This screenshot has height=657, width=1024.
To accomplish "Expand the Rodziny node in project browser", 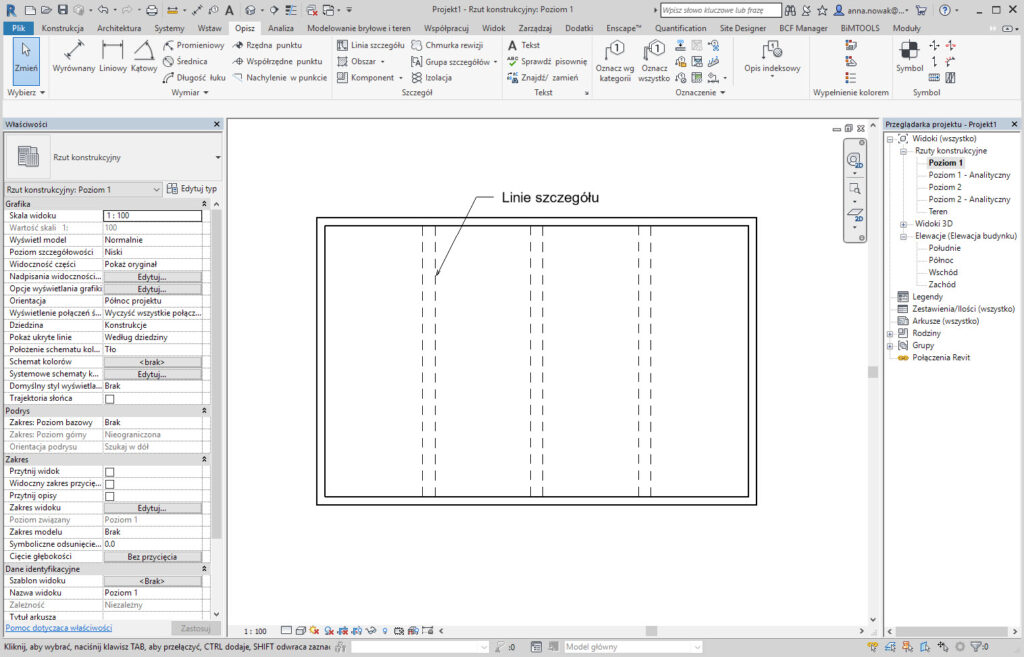I will coord(890,333).
